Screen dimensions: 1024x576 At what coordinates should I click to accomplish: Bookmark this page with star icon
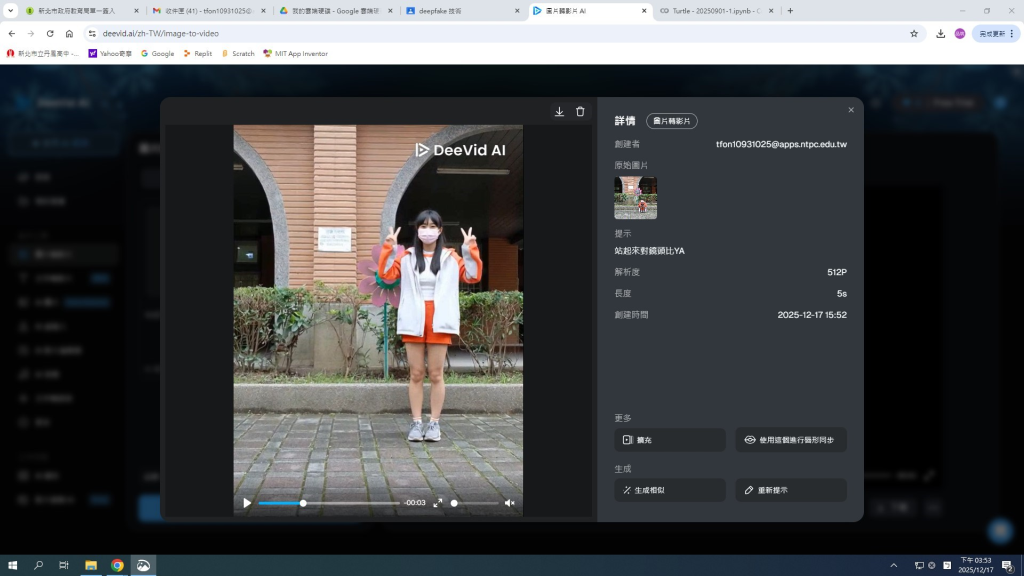click(x=914, y=33)
